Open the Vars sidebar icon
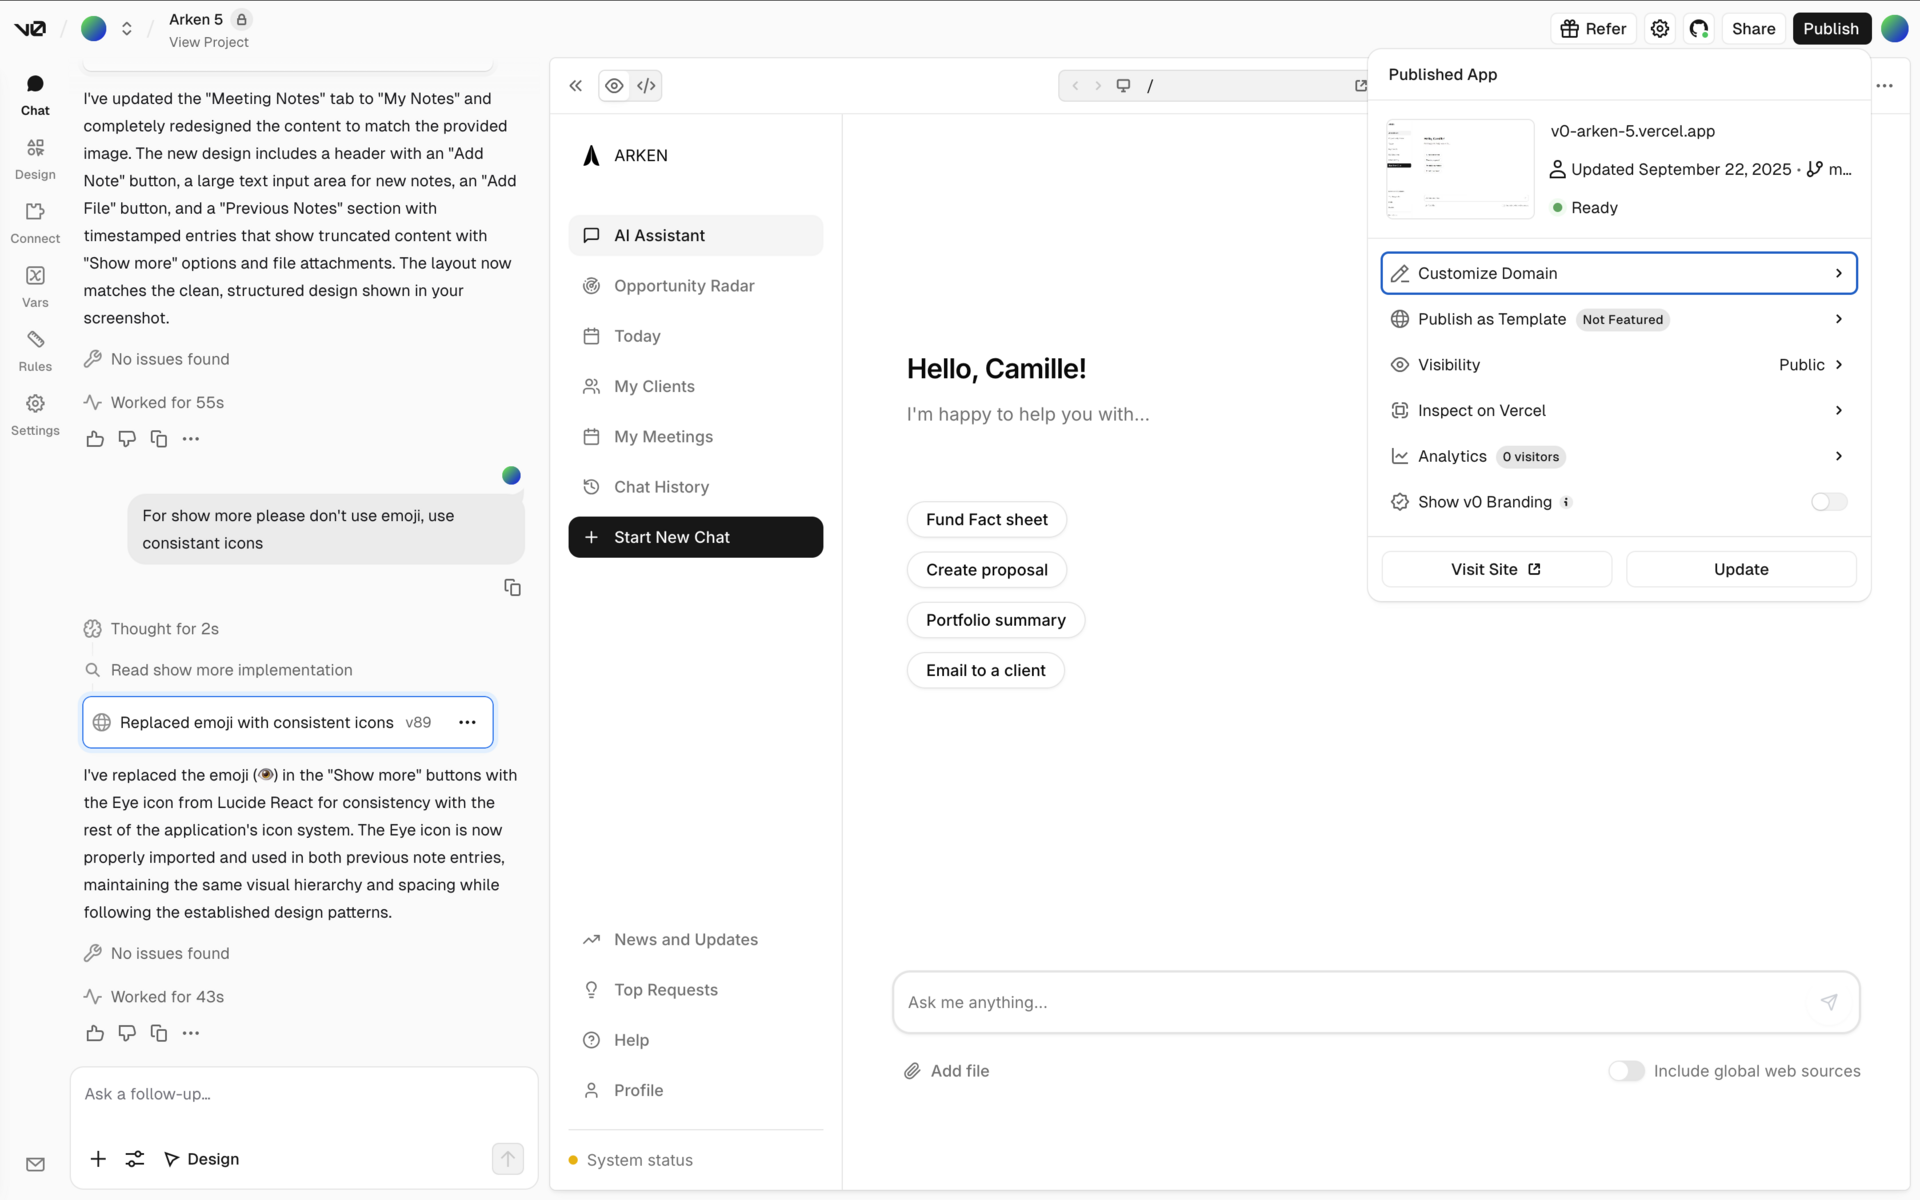Viewport: 1920px width, 1200px height. pyautogui.click(x=35, y=286)
